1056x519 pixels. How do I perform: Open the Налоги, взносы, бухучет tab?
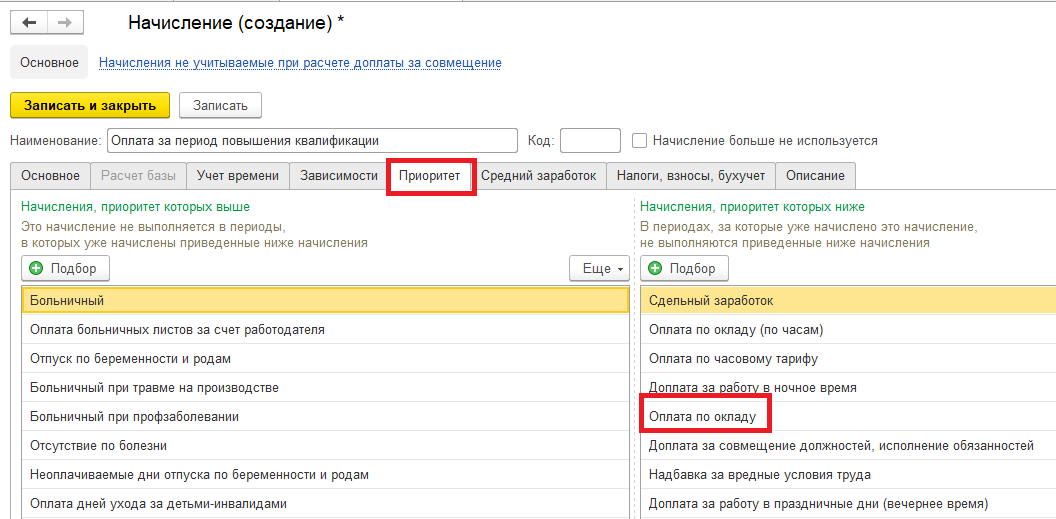click(x=691, y=176)
